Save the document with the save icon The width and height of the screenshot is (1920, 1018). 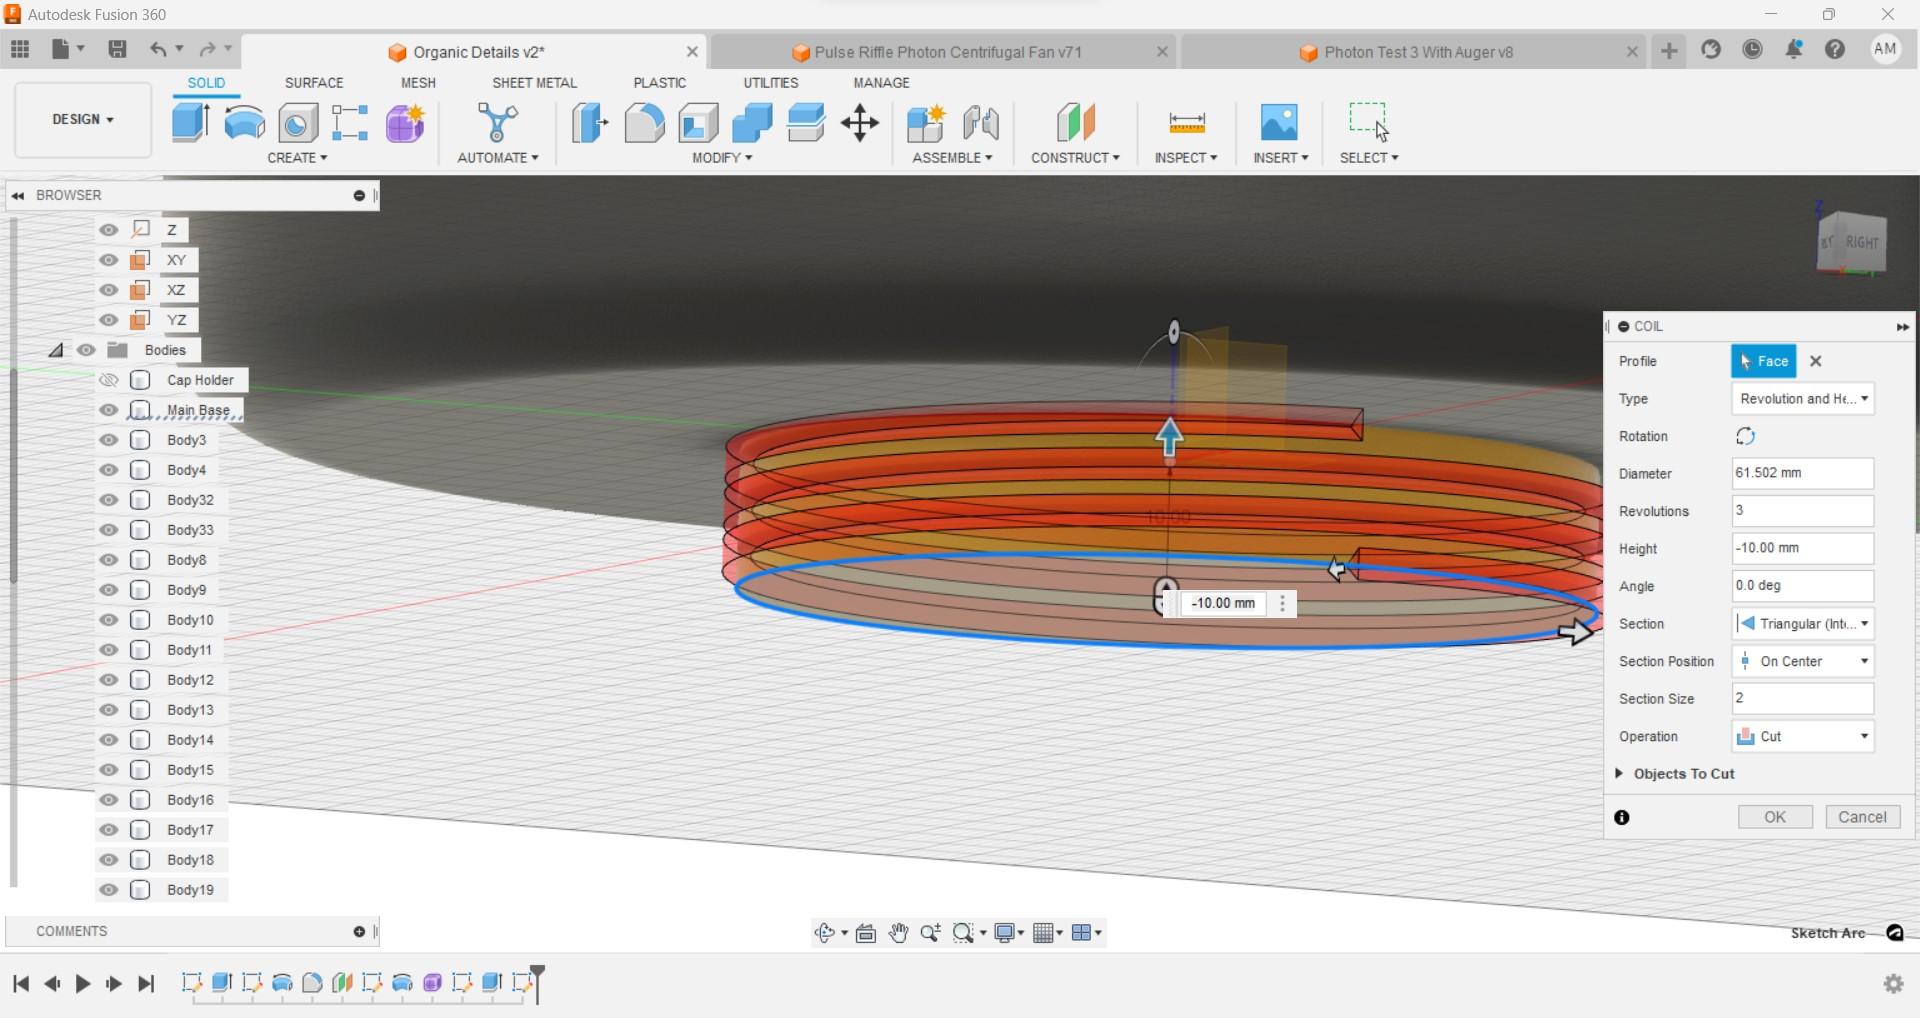click(117, 49)
